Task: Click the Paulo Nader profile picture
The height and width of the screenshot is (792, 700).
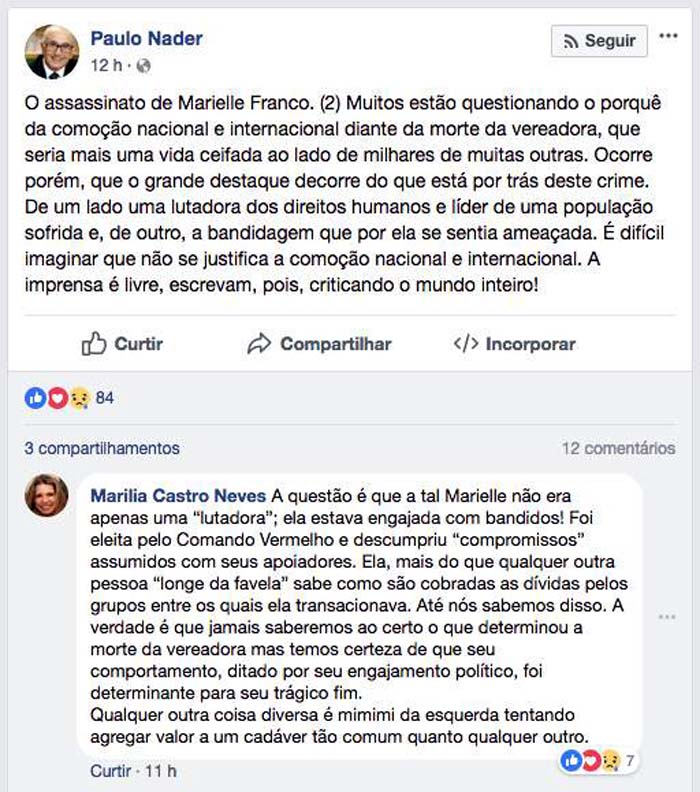Action: click(x=51, y=51)
